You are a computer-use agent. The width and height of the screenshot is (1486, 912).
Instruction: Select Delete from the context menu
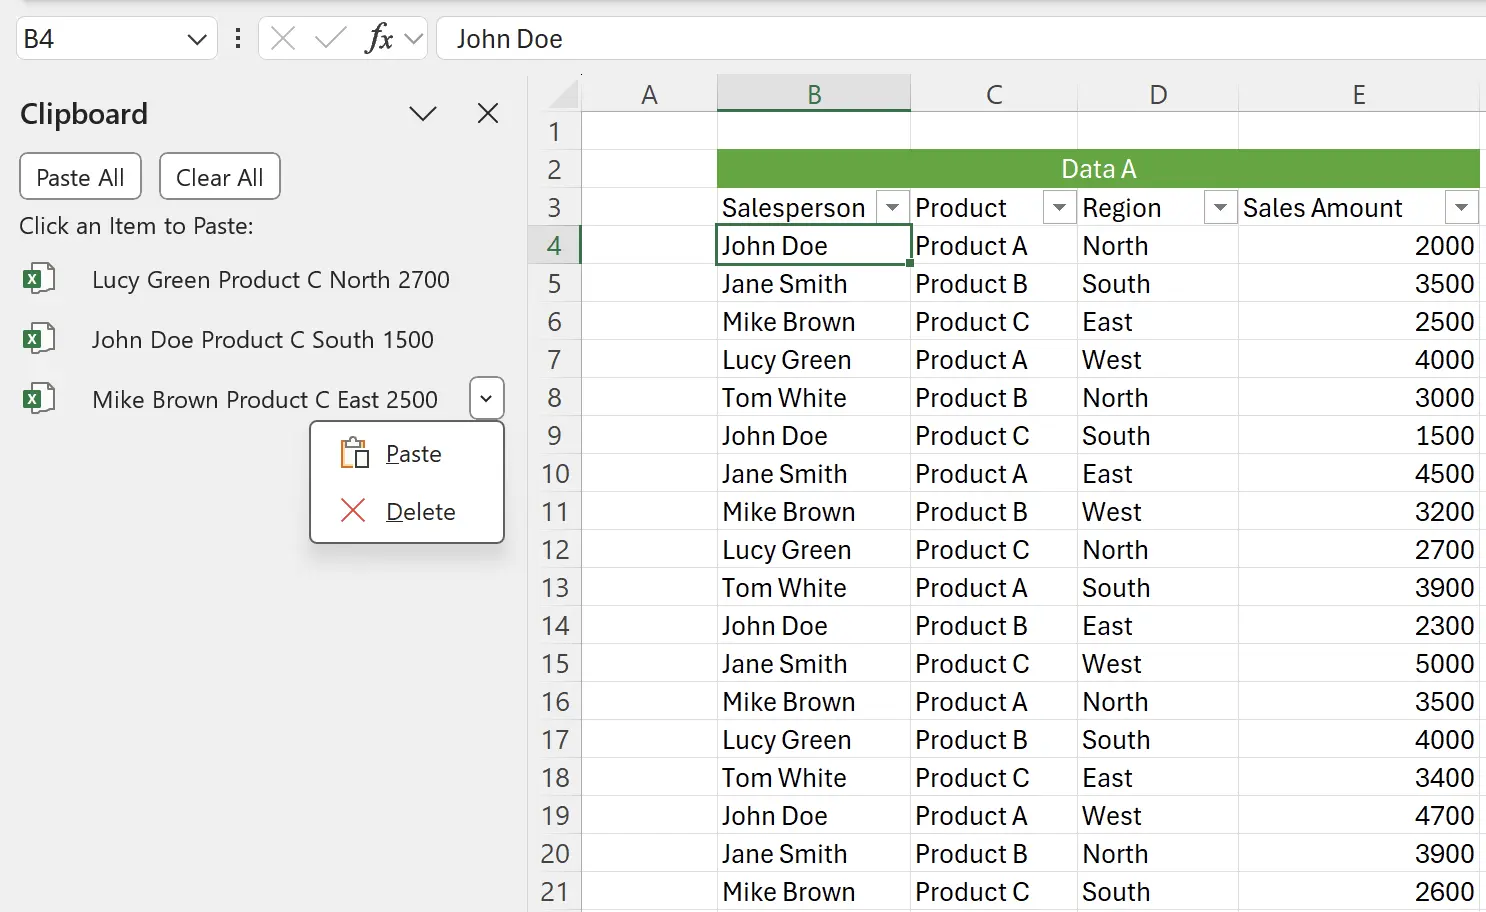tap(420, 511)
